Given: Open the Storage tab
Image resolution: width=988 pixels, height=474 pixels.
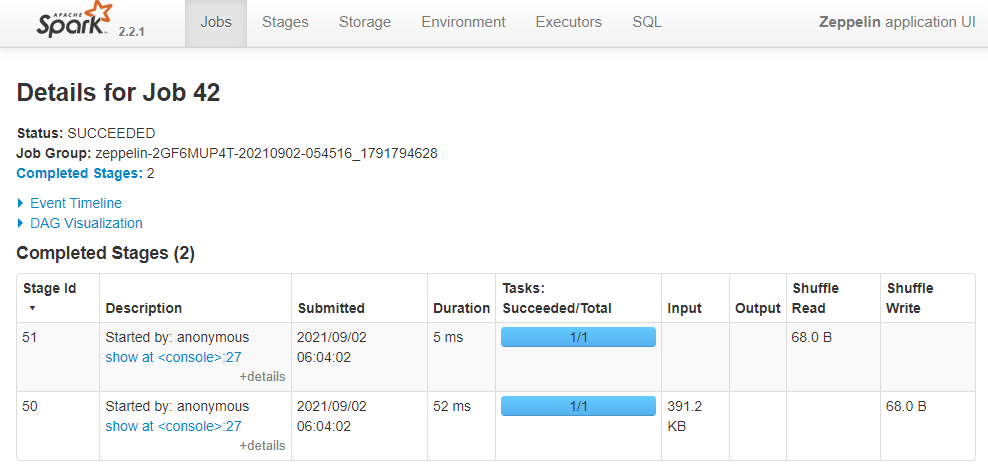Looking at the screenshot, I should 365,23.
